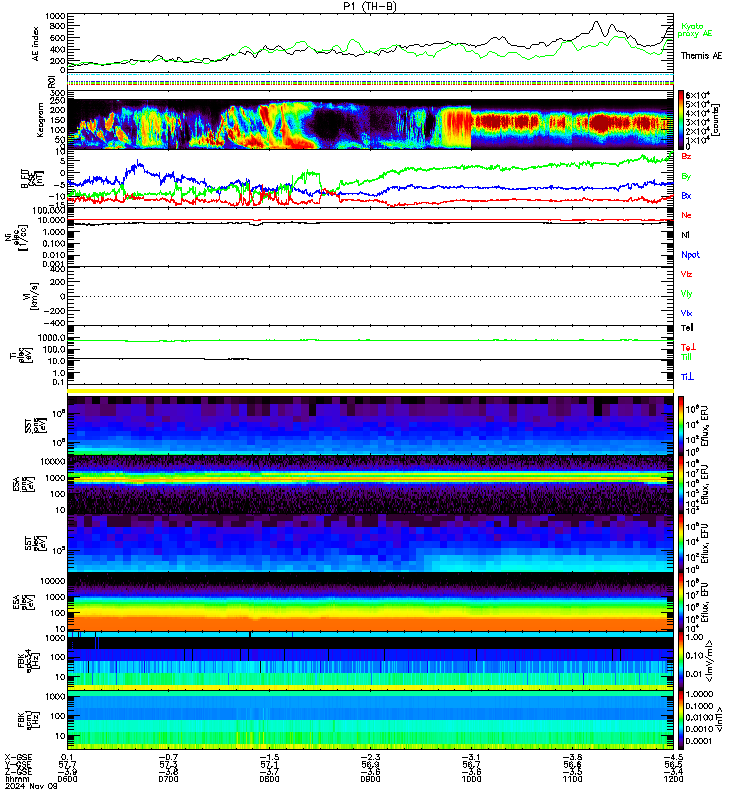Screen dimensions: 750x800
Task: Click the ROI dotted indicator strip
Action: click(x=370, y=82)
